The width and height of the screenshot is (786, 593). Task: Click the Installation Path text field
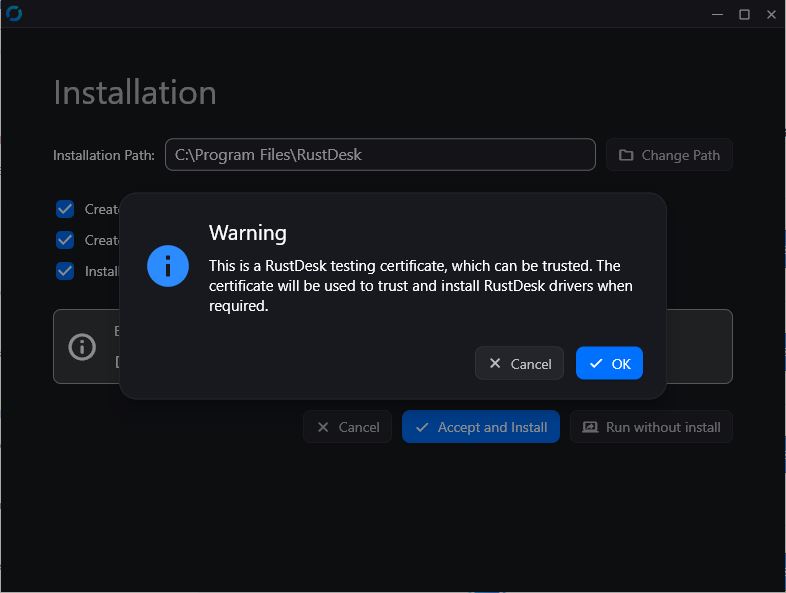[380, 154]
